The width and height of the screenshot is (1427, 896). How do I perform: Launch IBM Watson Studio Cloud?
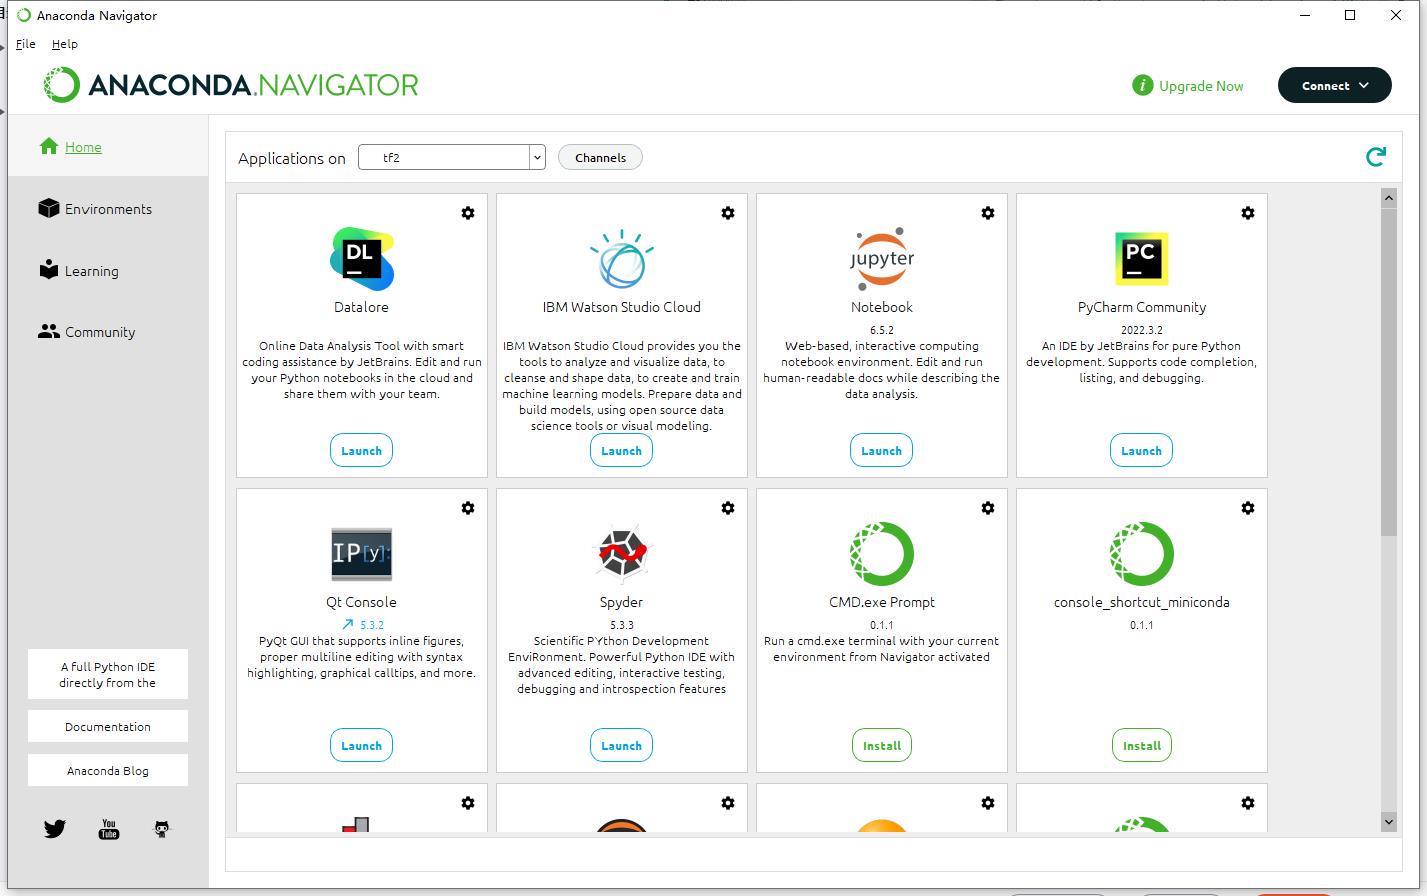[x=622, y=450]
